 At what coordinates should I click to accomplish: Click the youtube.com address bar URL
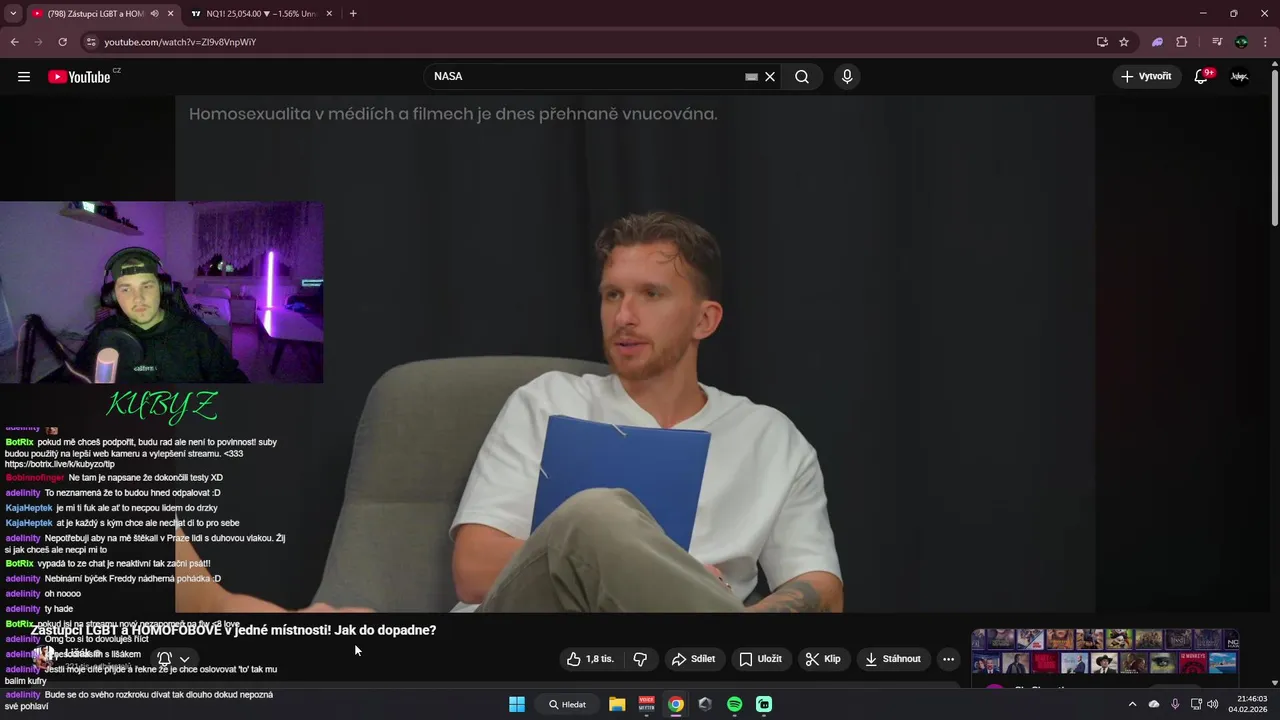pos(180,42)
